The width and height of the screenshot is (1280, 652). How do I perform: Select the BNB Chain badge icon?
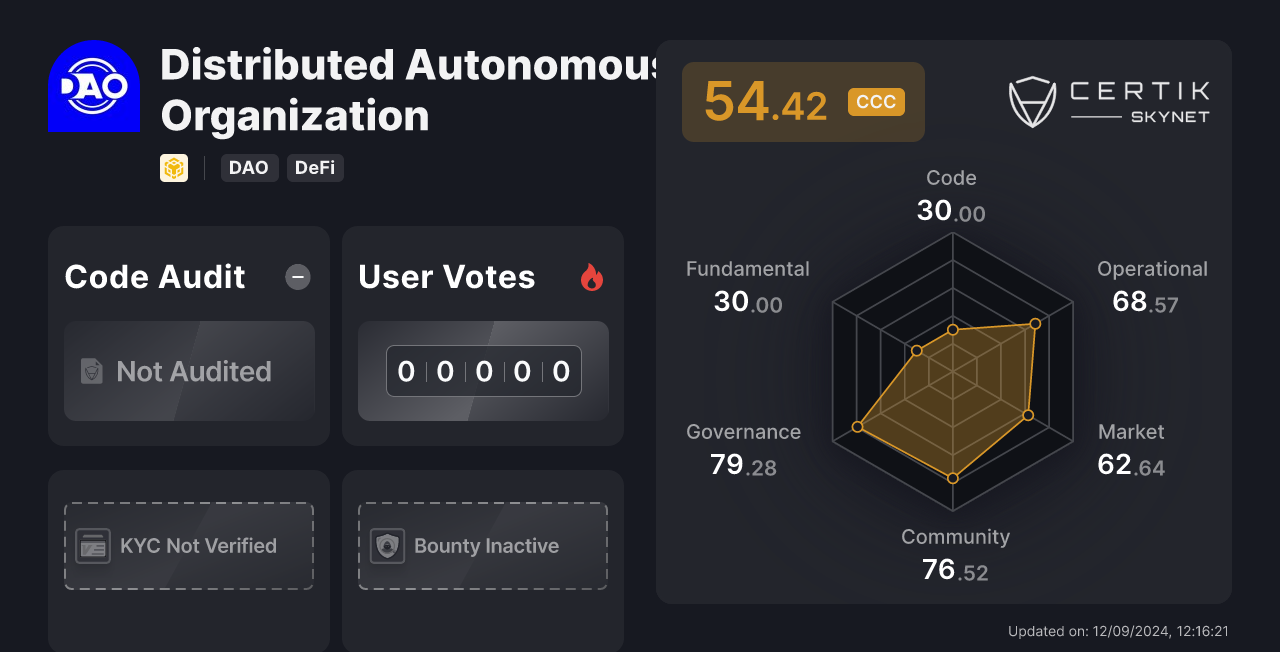[174, 167]
